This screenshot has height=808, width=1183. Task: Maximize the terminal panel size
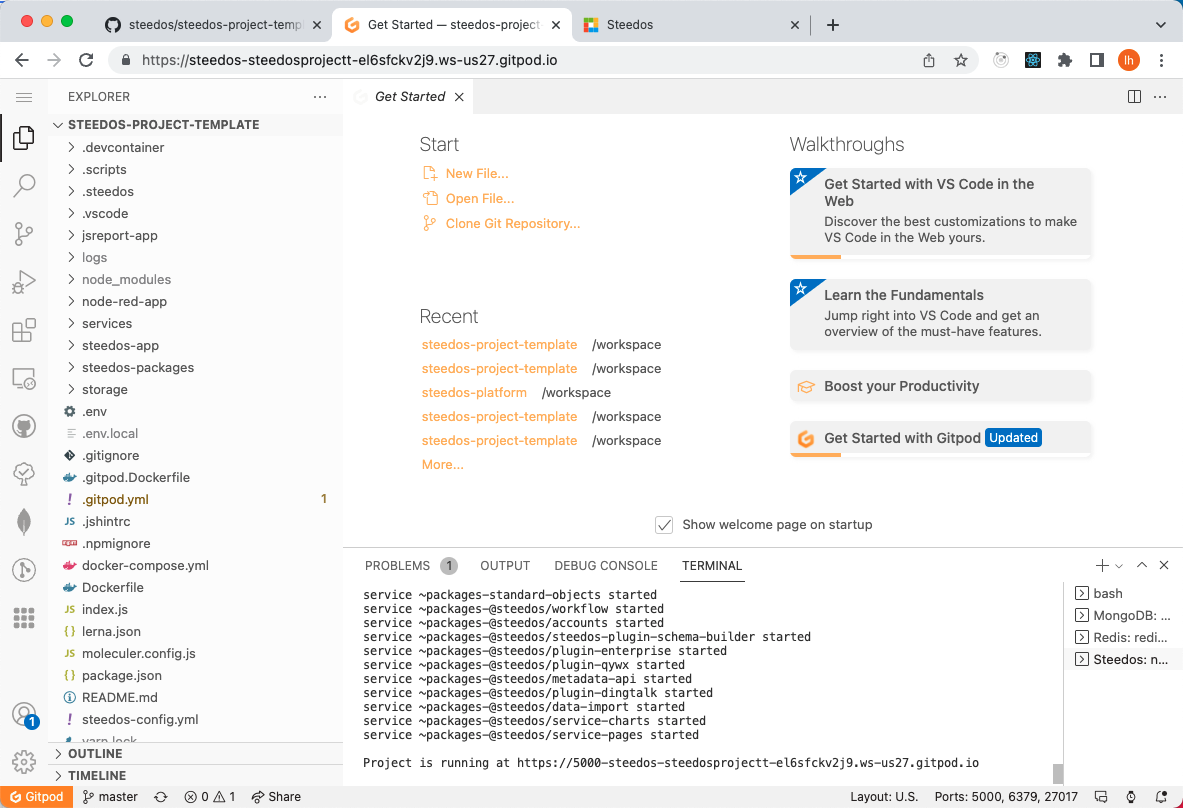click(1142, 565)
